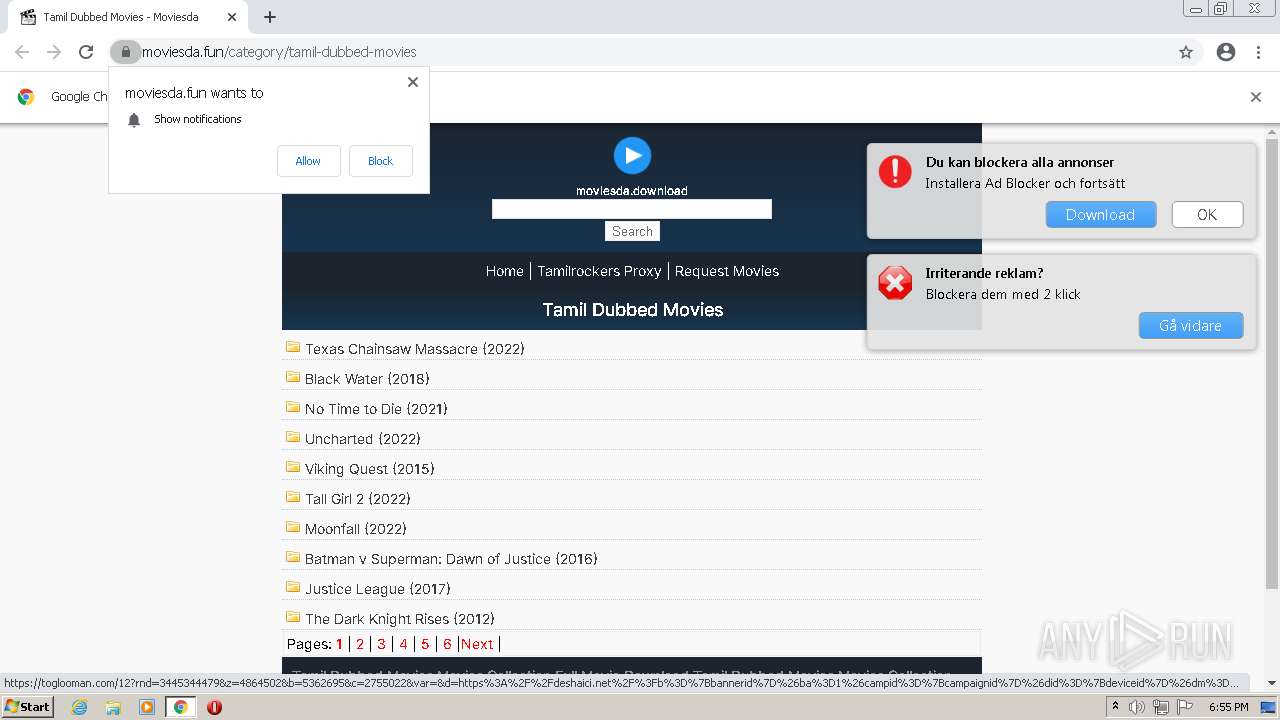Open Tamilrockers Proxy link
Screen dimensions: 1280x720
[x=599, y=271]
